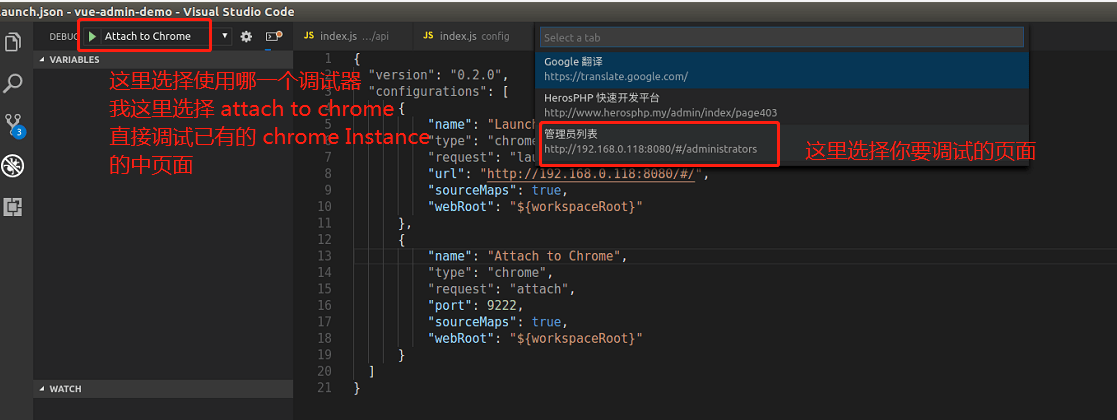
Task: Open the Explorer view in activity bar
Action: pyautogui.click(x=14, y=42)
